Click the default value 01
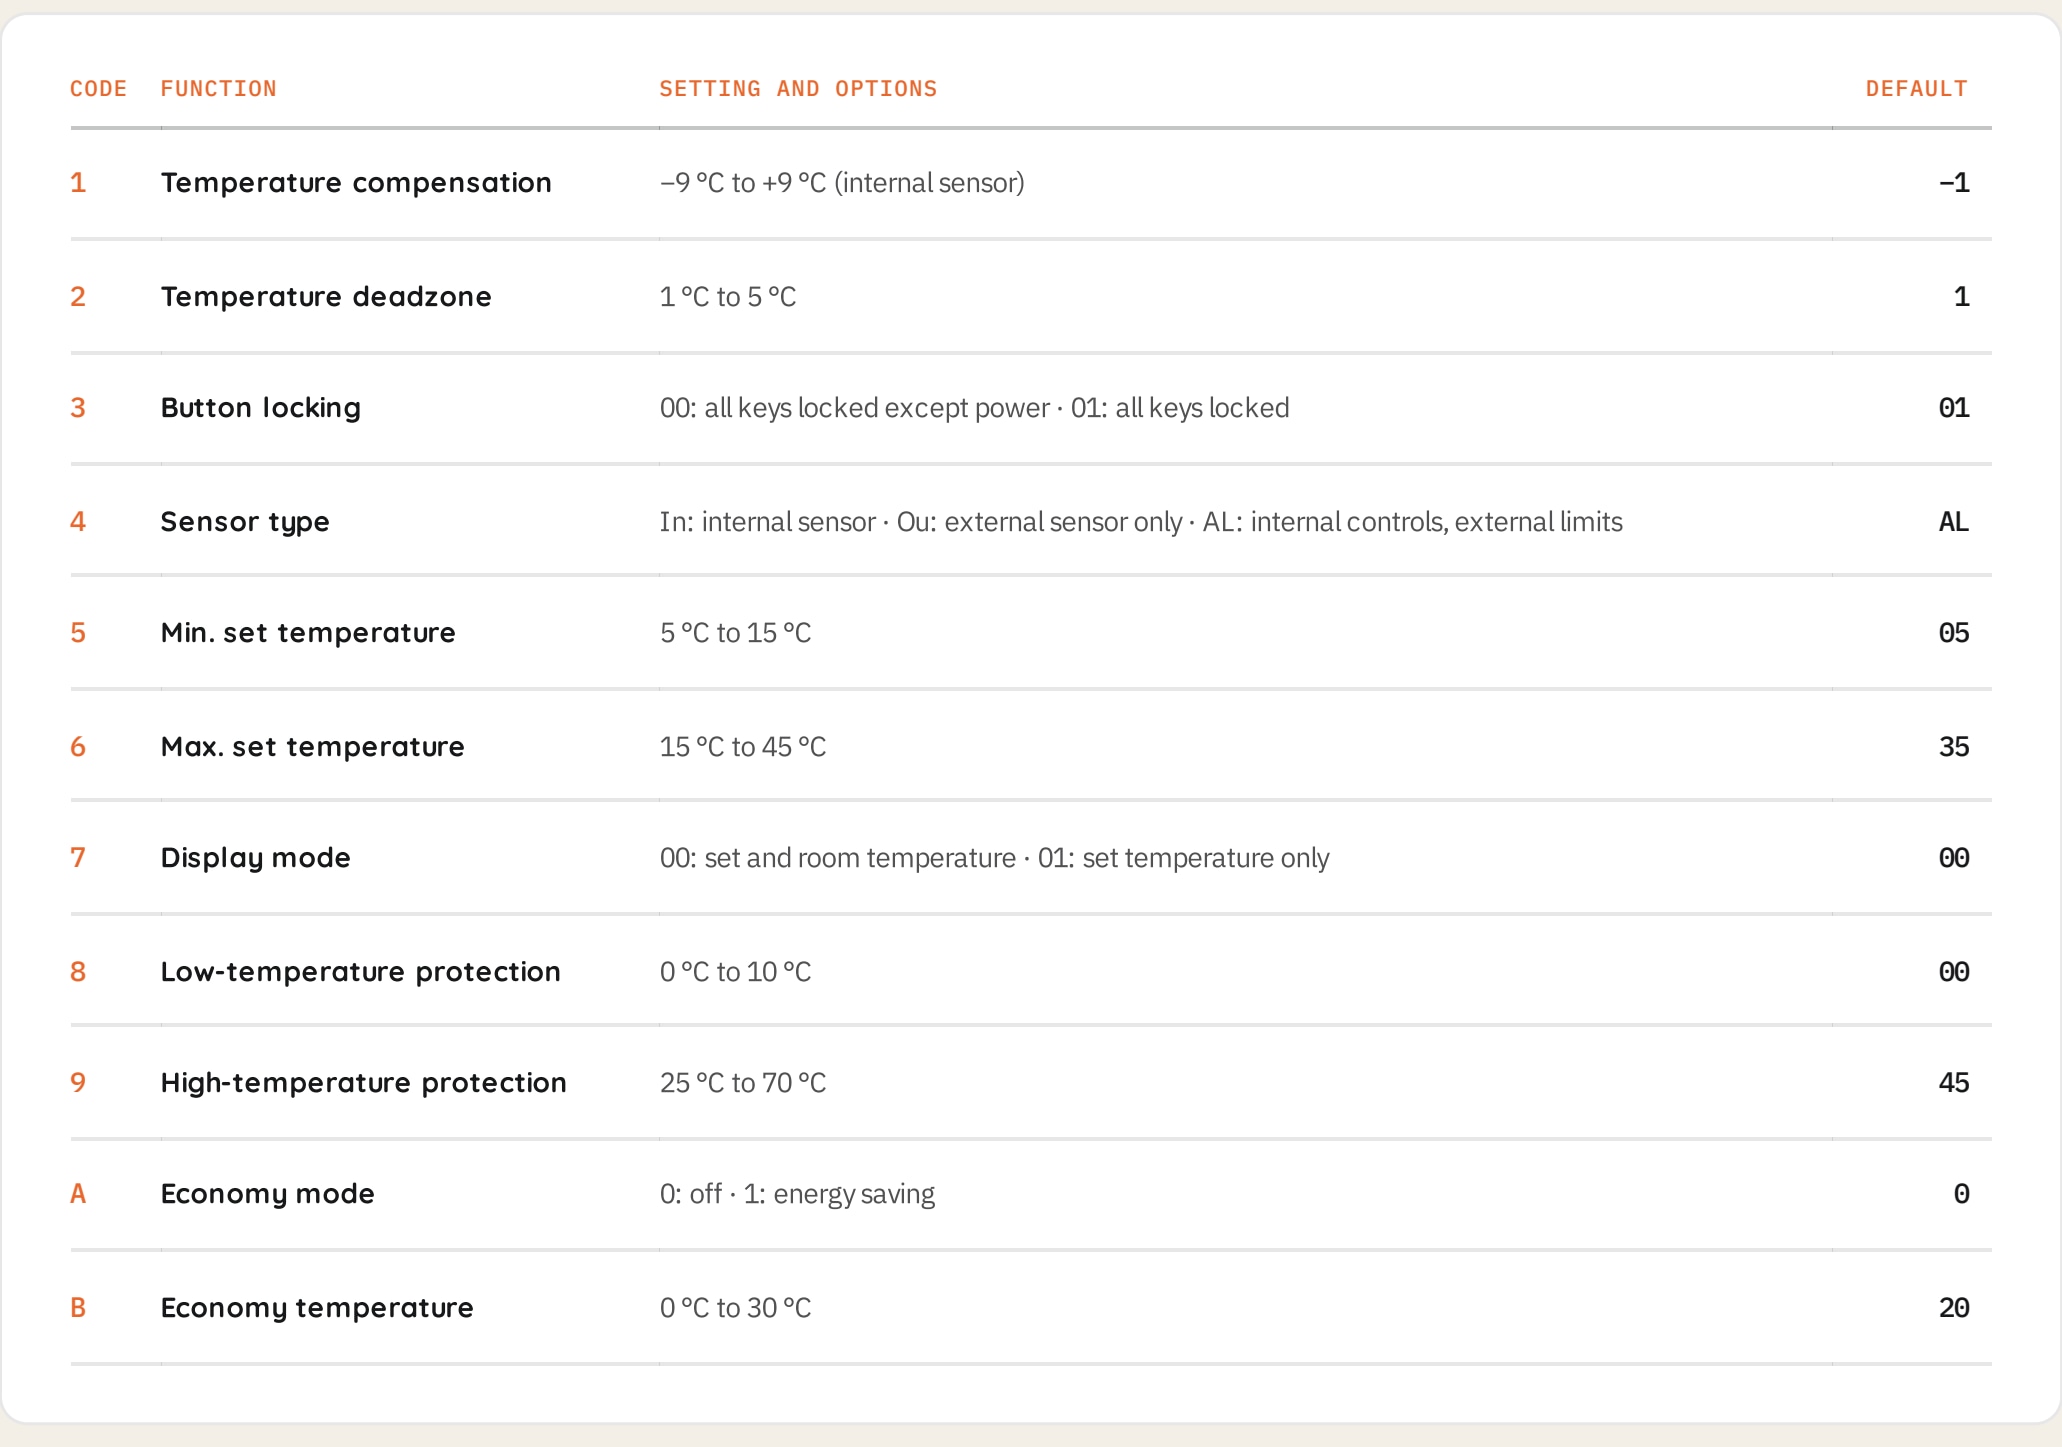The height and width of the screenshot is (1447, 2062). click(x=1954, y=408)
